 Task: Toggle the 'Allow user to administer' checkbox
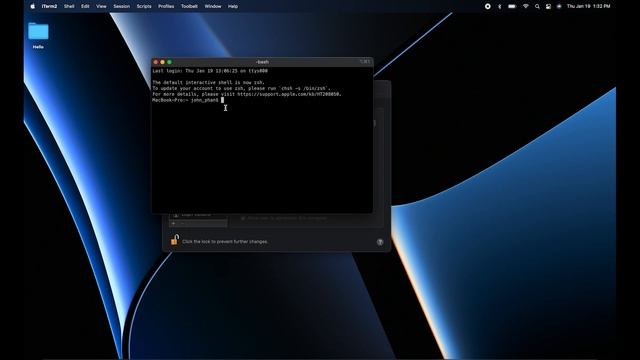click(243, 218)
